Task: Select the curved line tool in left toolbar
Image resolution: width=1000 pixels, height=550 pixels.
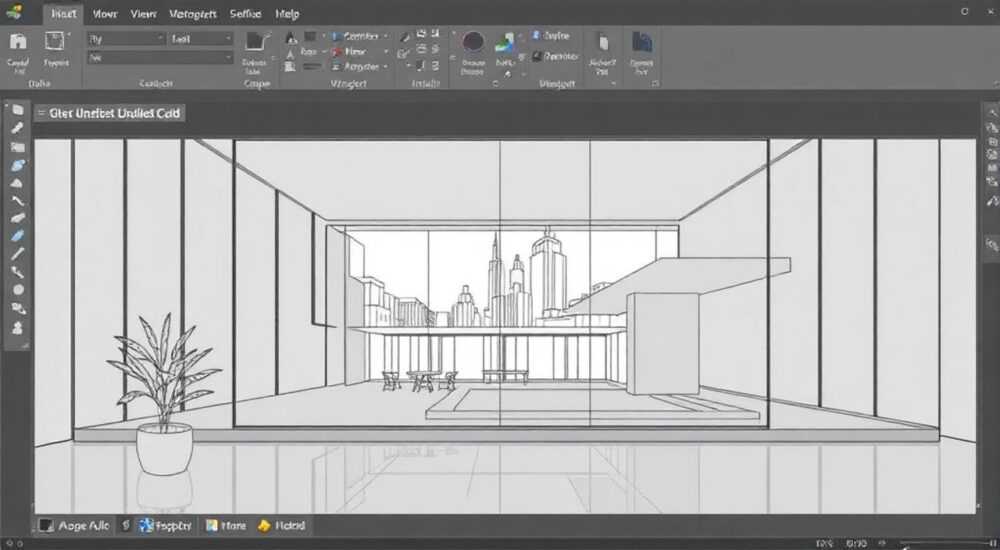Action: click(x=17, y=201)
